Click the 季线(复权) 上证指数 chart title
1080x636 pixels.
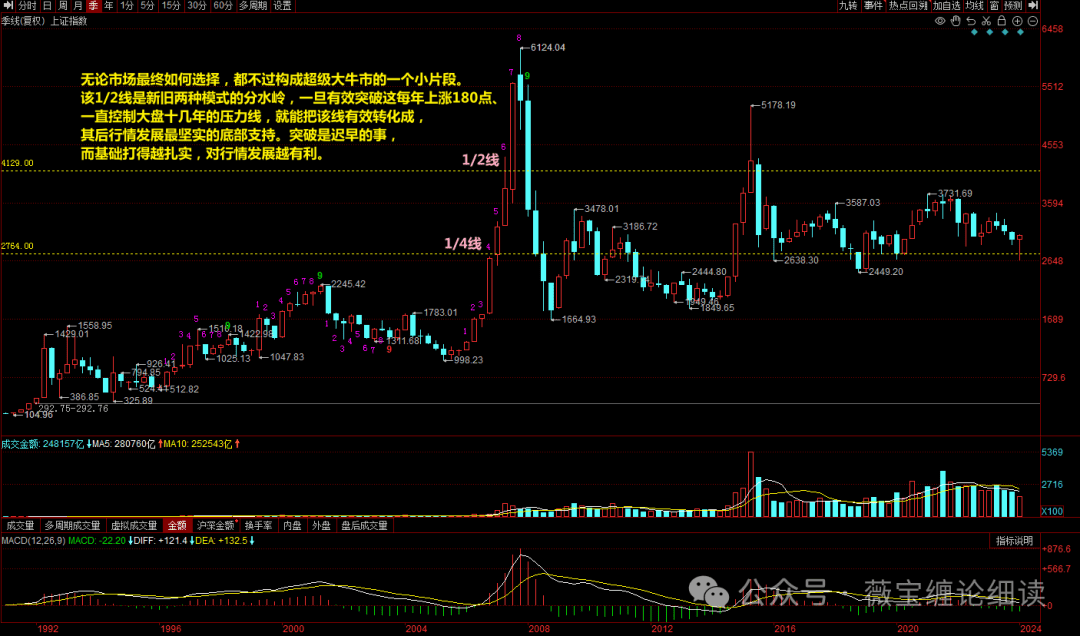44,21
